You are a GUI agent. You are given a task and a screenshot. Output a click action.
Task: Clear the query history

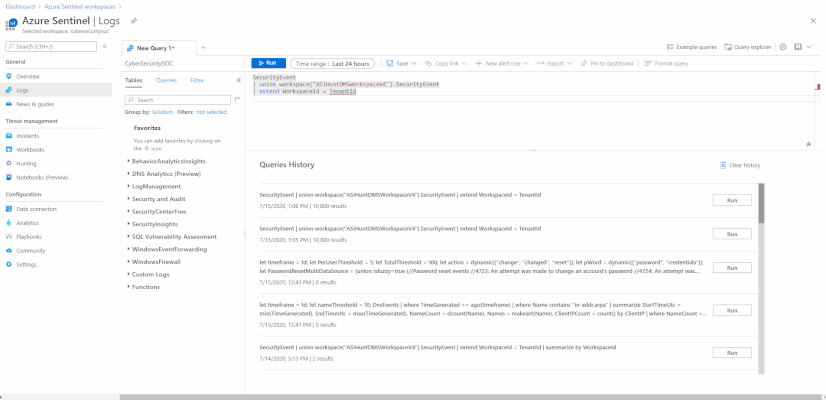click(x=740, y=165)
